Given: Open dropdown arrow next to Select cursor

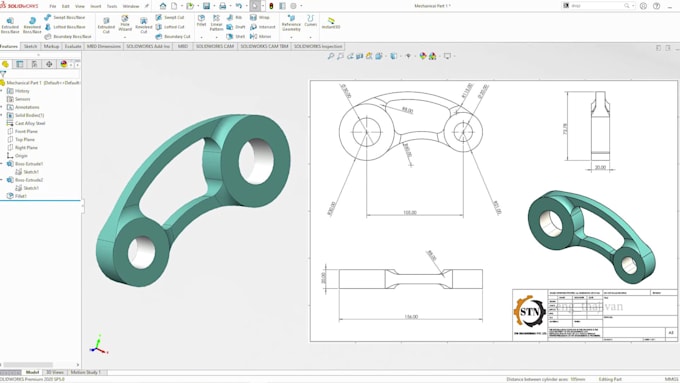Looking at the screenshot, I should [263, 6].
